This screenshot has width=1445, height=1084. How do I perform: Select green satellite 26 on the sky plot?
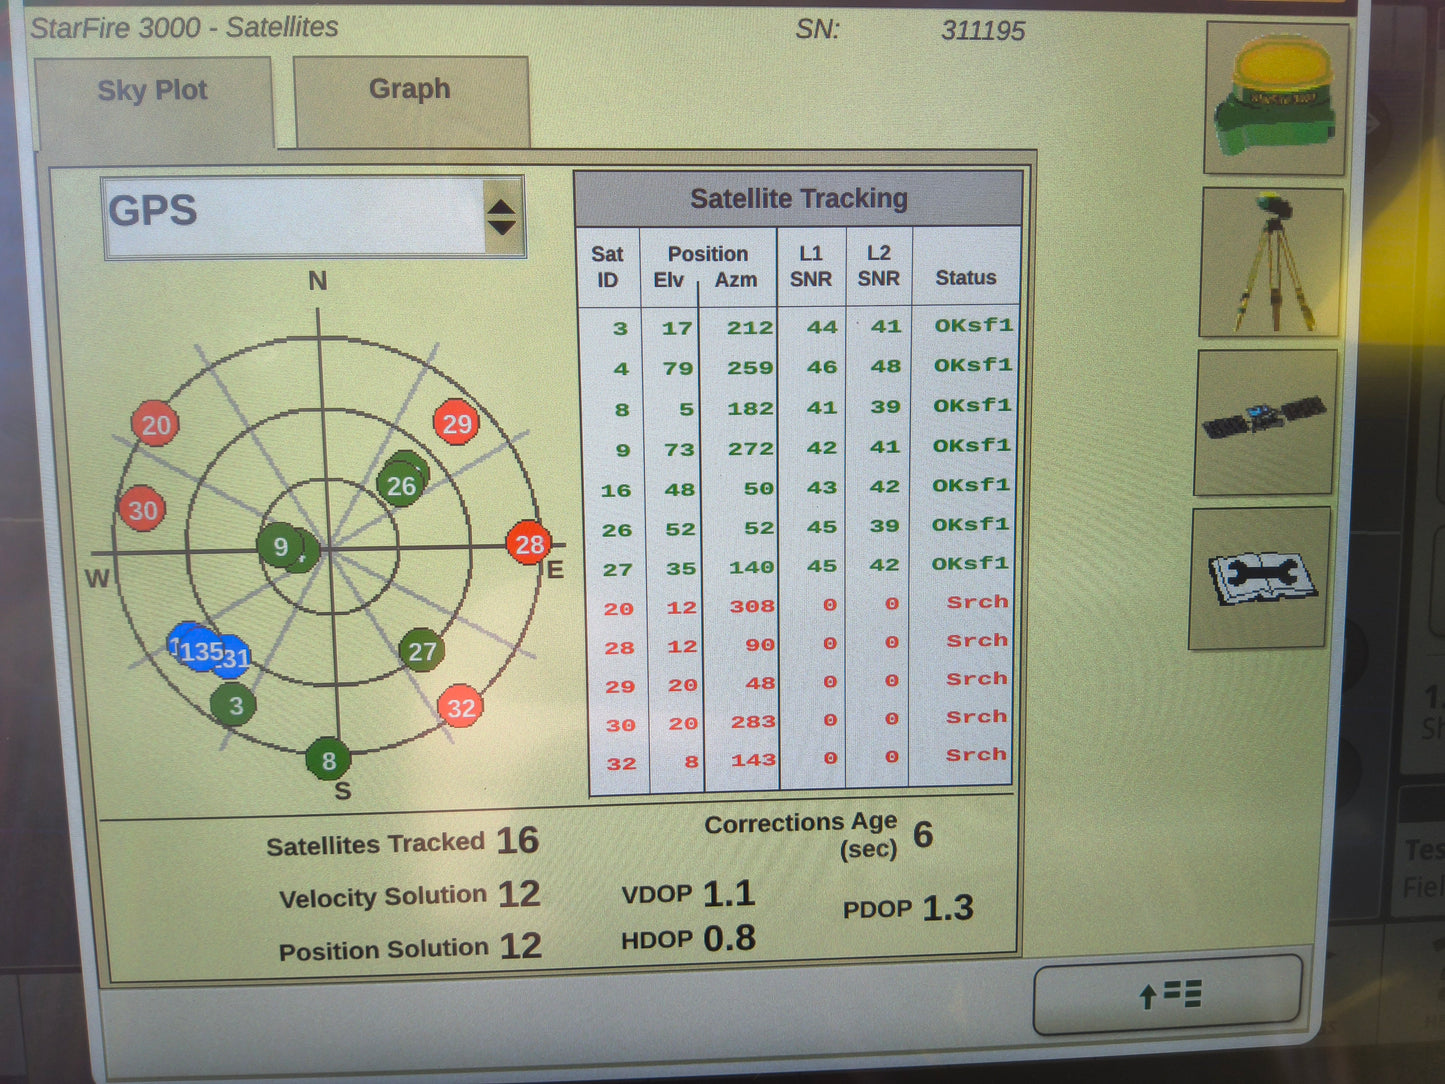click(403, 485)
